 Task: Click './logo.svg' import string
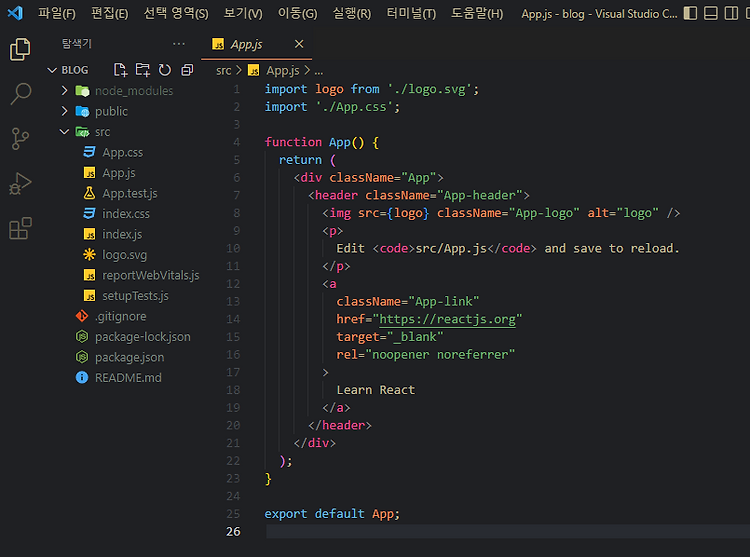[429, 89]
